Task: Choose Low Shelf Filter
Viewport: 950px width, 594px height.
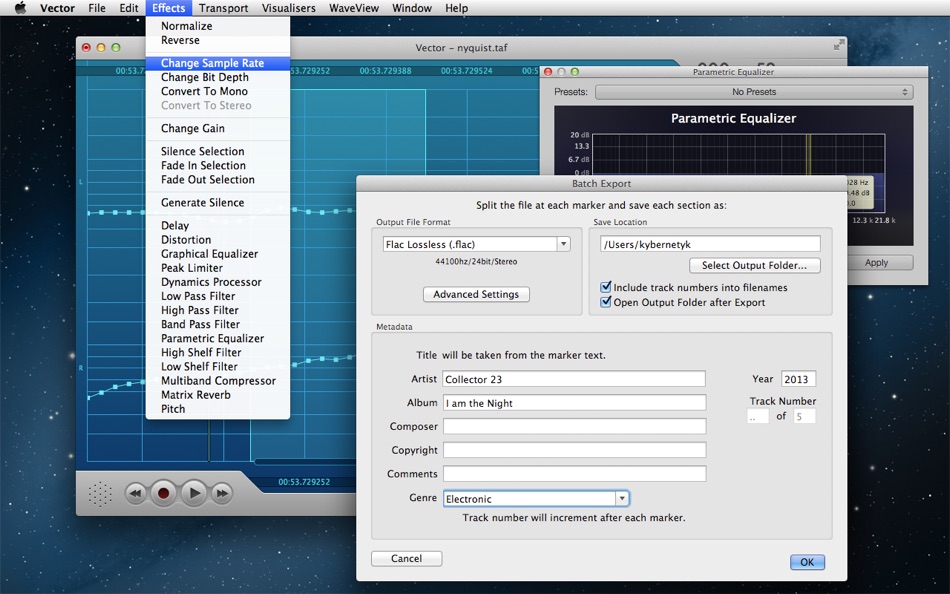Action: click(x=218, y=367)
